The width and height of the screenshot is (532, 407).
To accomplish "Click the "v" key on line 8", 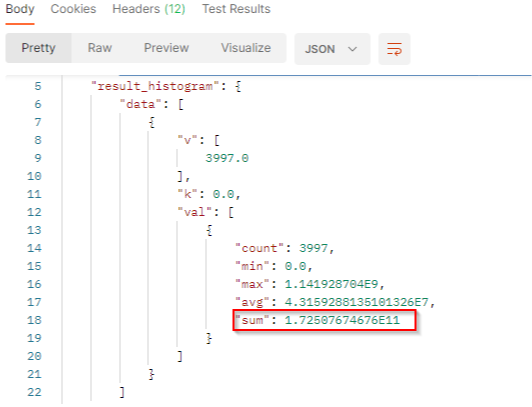I will [187, 140].
